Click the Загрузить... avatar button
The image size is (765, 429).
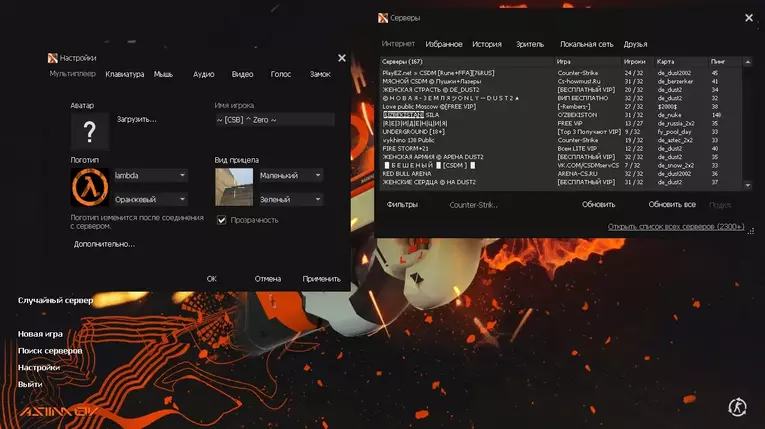(x=137, y=119)
